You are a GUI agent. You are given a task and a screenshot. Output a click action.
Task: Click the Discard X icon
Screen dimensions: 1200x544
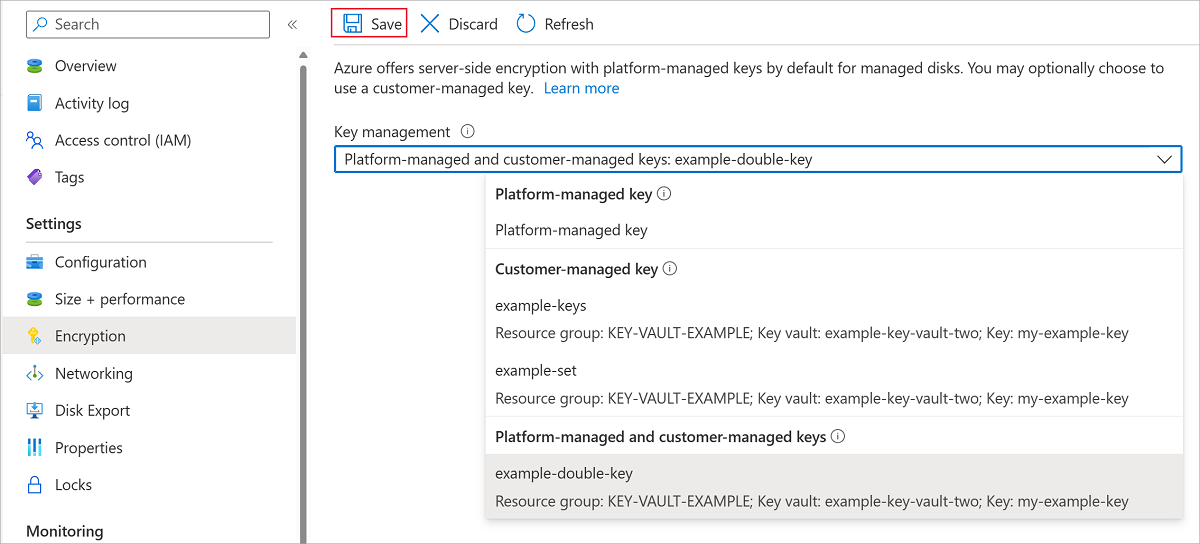click(430, 24)
